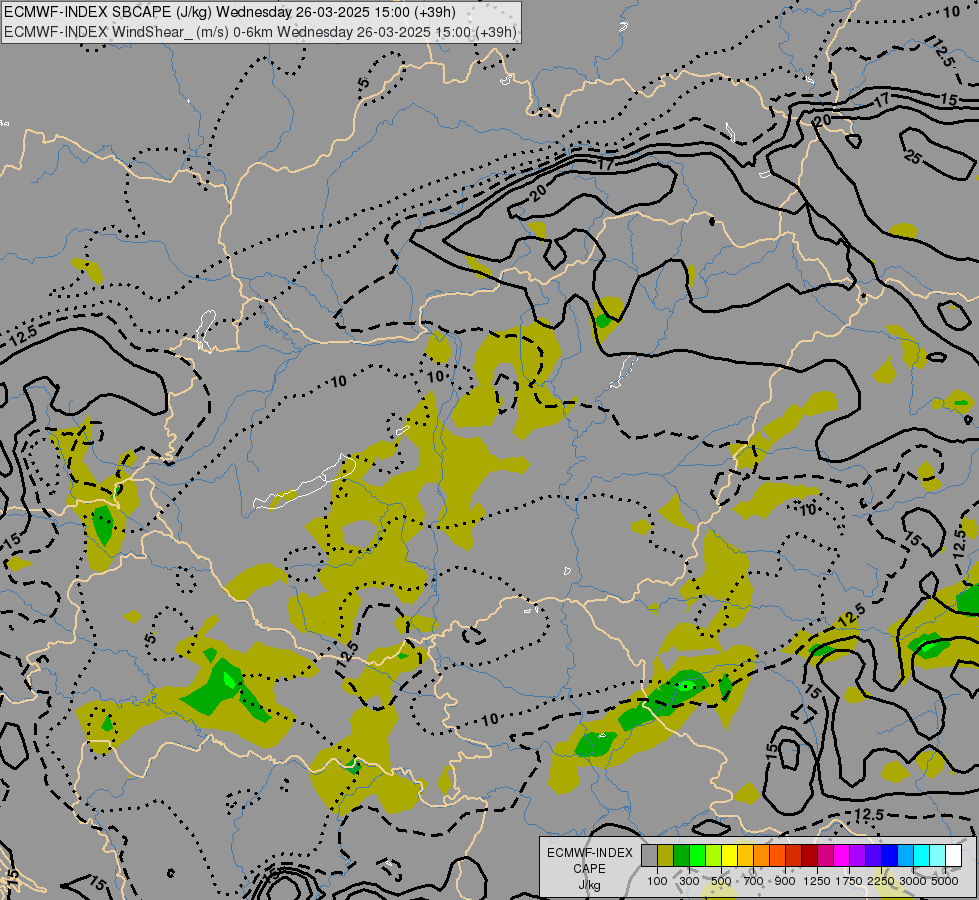Click the '1750' legend value label
Image resolution: width=979 pixels, height=900 pixels.
click(849, 881)
